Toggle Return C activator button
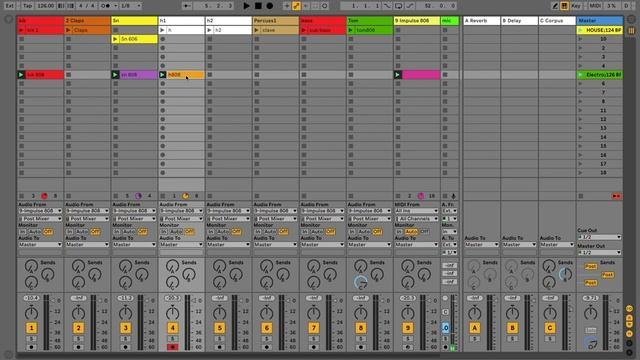 [x=550, y=328]
